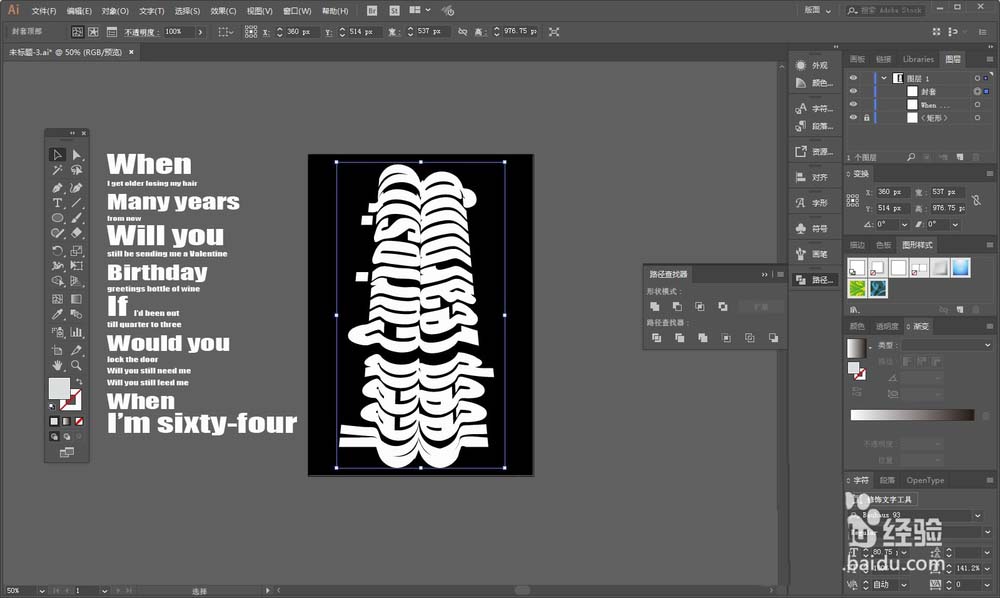Activate the Zoom tool
The image size is (1000, 598).
coord(77,365)
